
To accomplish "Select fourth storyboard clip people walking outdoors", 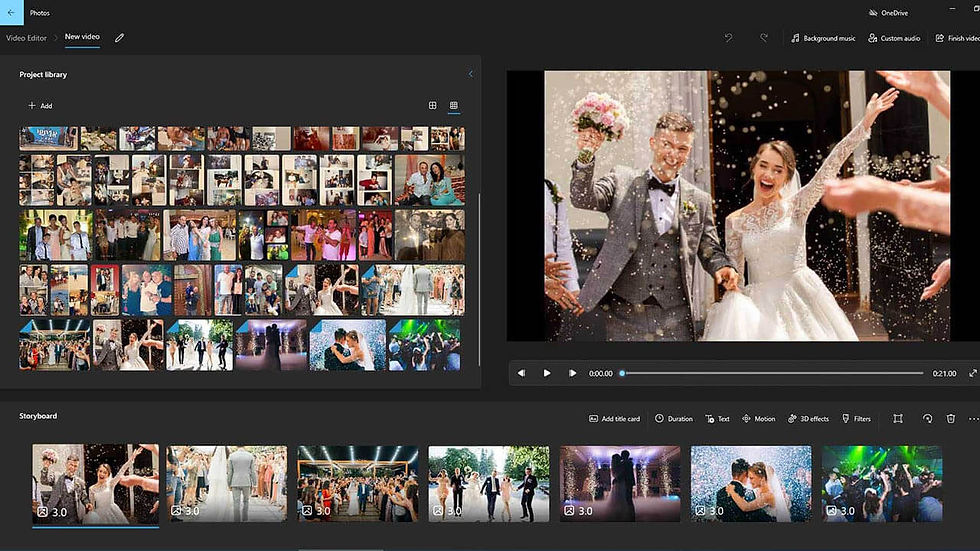I will pyautogui.click(x=489, y=484).
